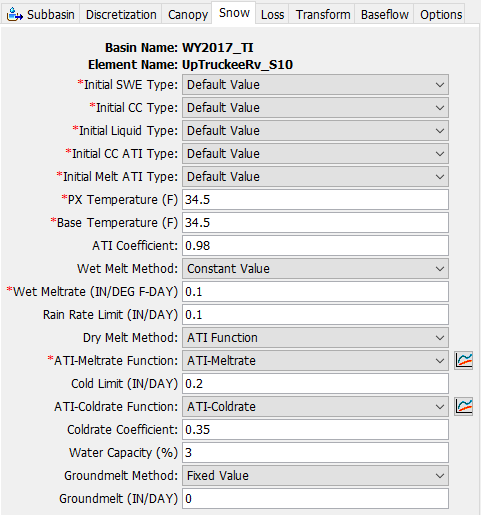Switch to the Subbasin tab
Viewport: 481px width, 515px height.
click(x=40, y=14)
